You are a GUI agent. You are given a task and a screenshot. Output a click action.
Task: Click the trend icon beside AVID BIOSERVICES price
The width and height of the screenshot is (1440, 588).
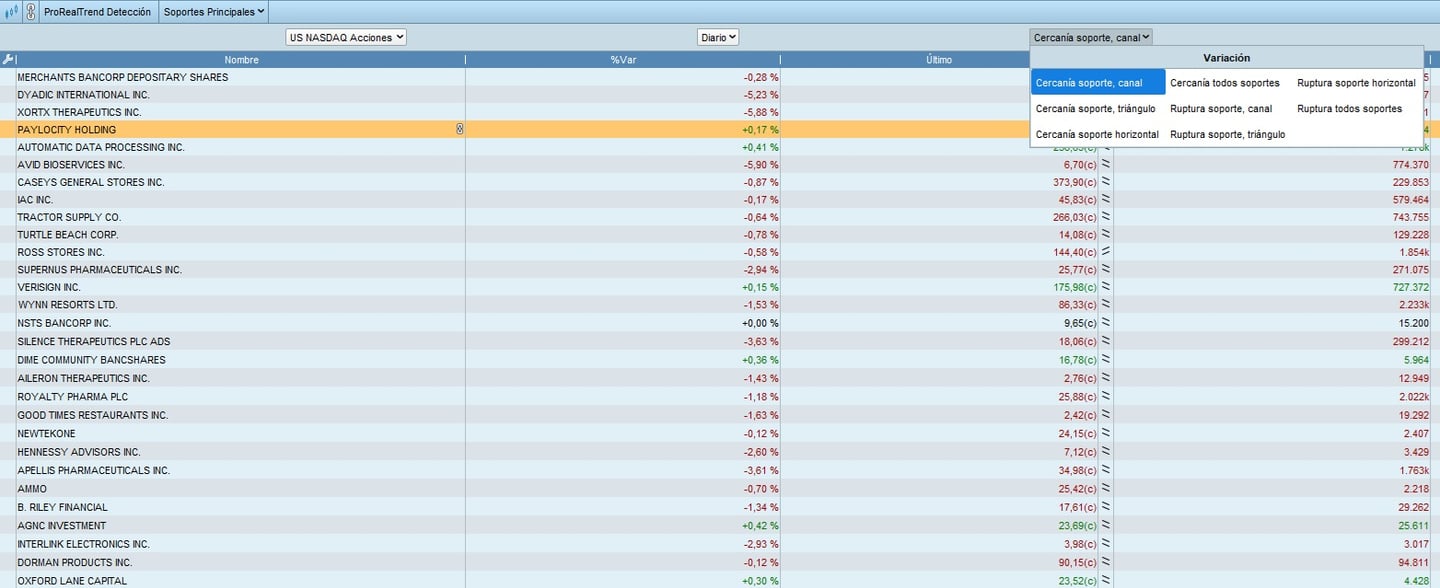[x=1105, y=165]
